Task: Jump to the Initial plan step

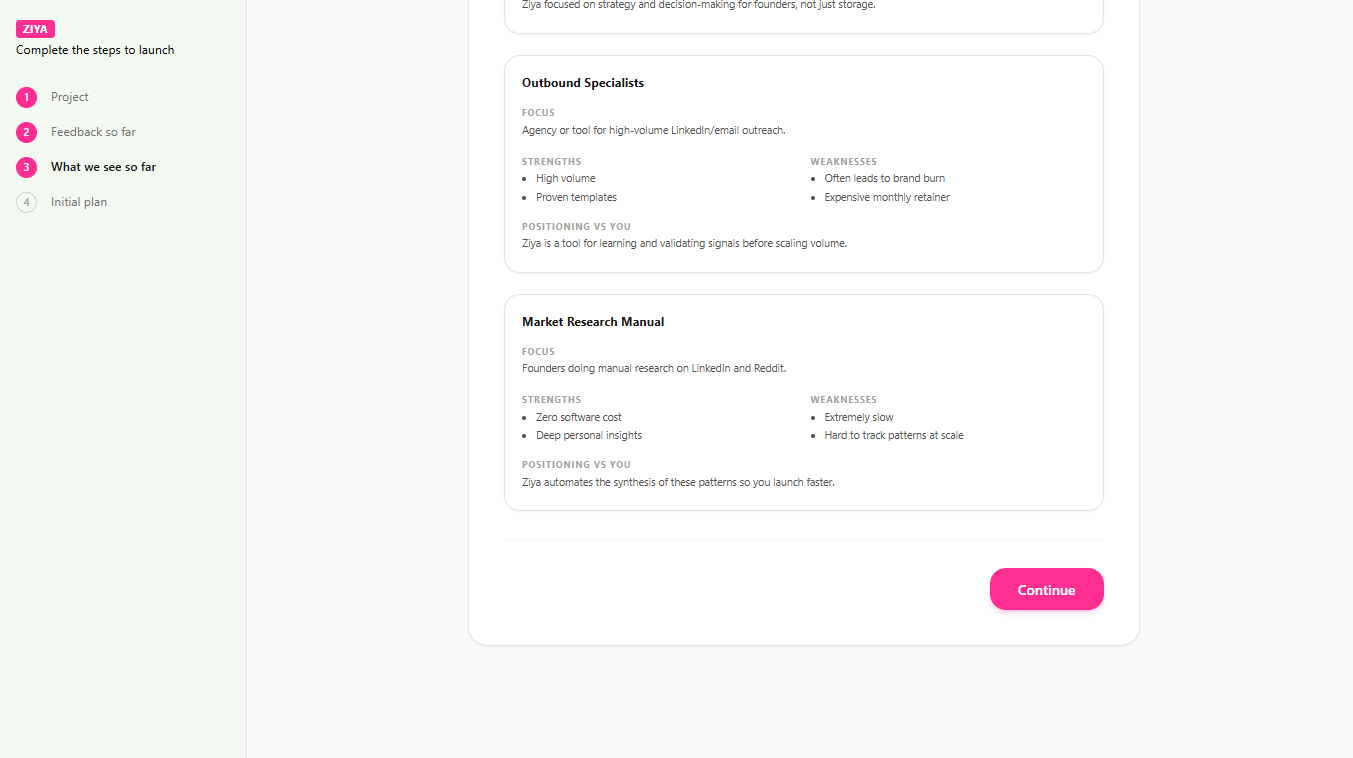Action: (79, 202)
